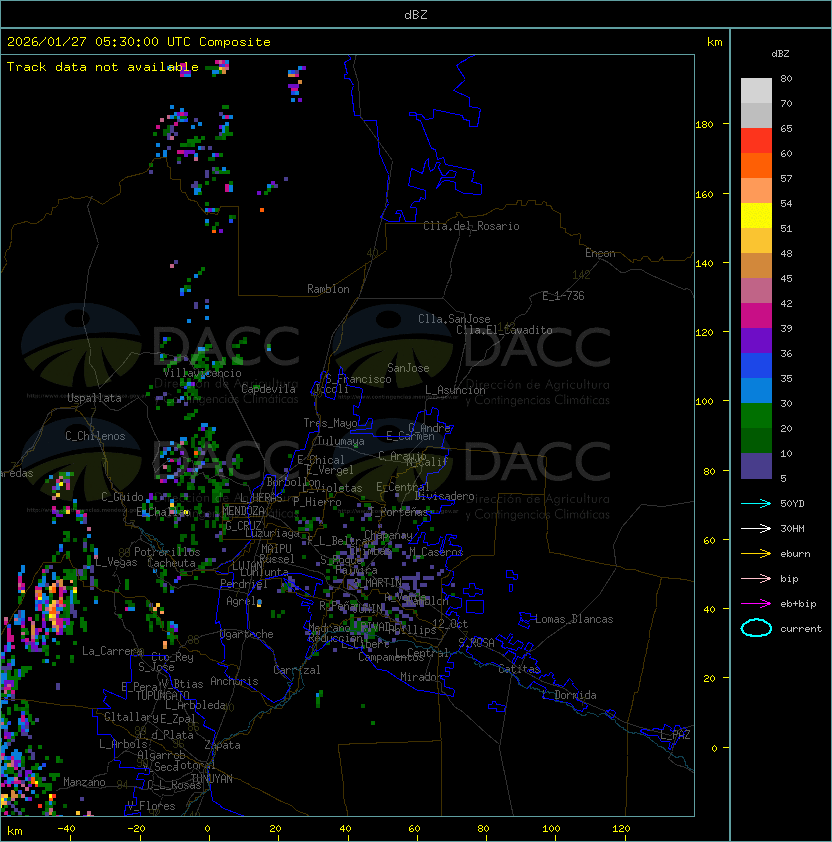832x842 pixels.
Task: Click the MENDOZA city label on map
Action: pyautogui.click(x=243, y=511)
